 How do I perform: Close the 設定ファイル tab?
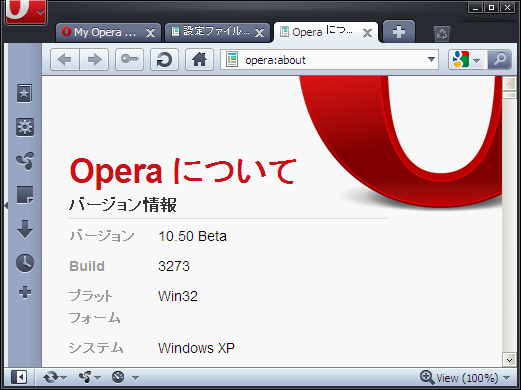[259, 33]
